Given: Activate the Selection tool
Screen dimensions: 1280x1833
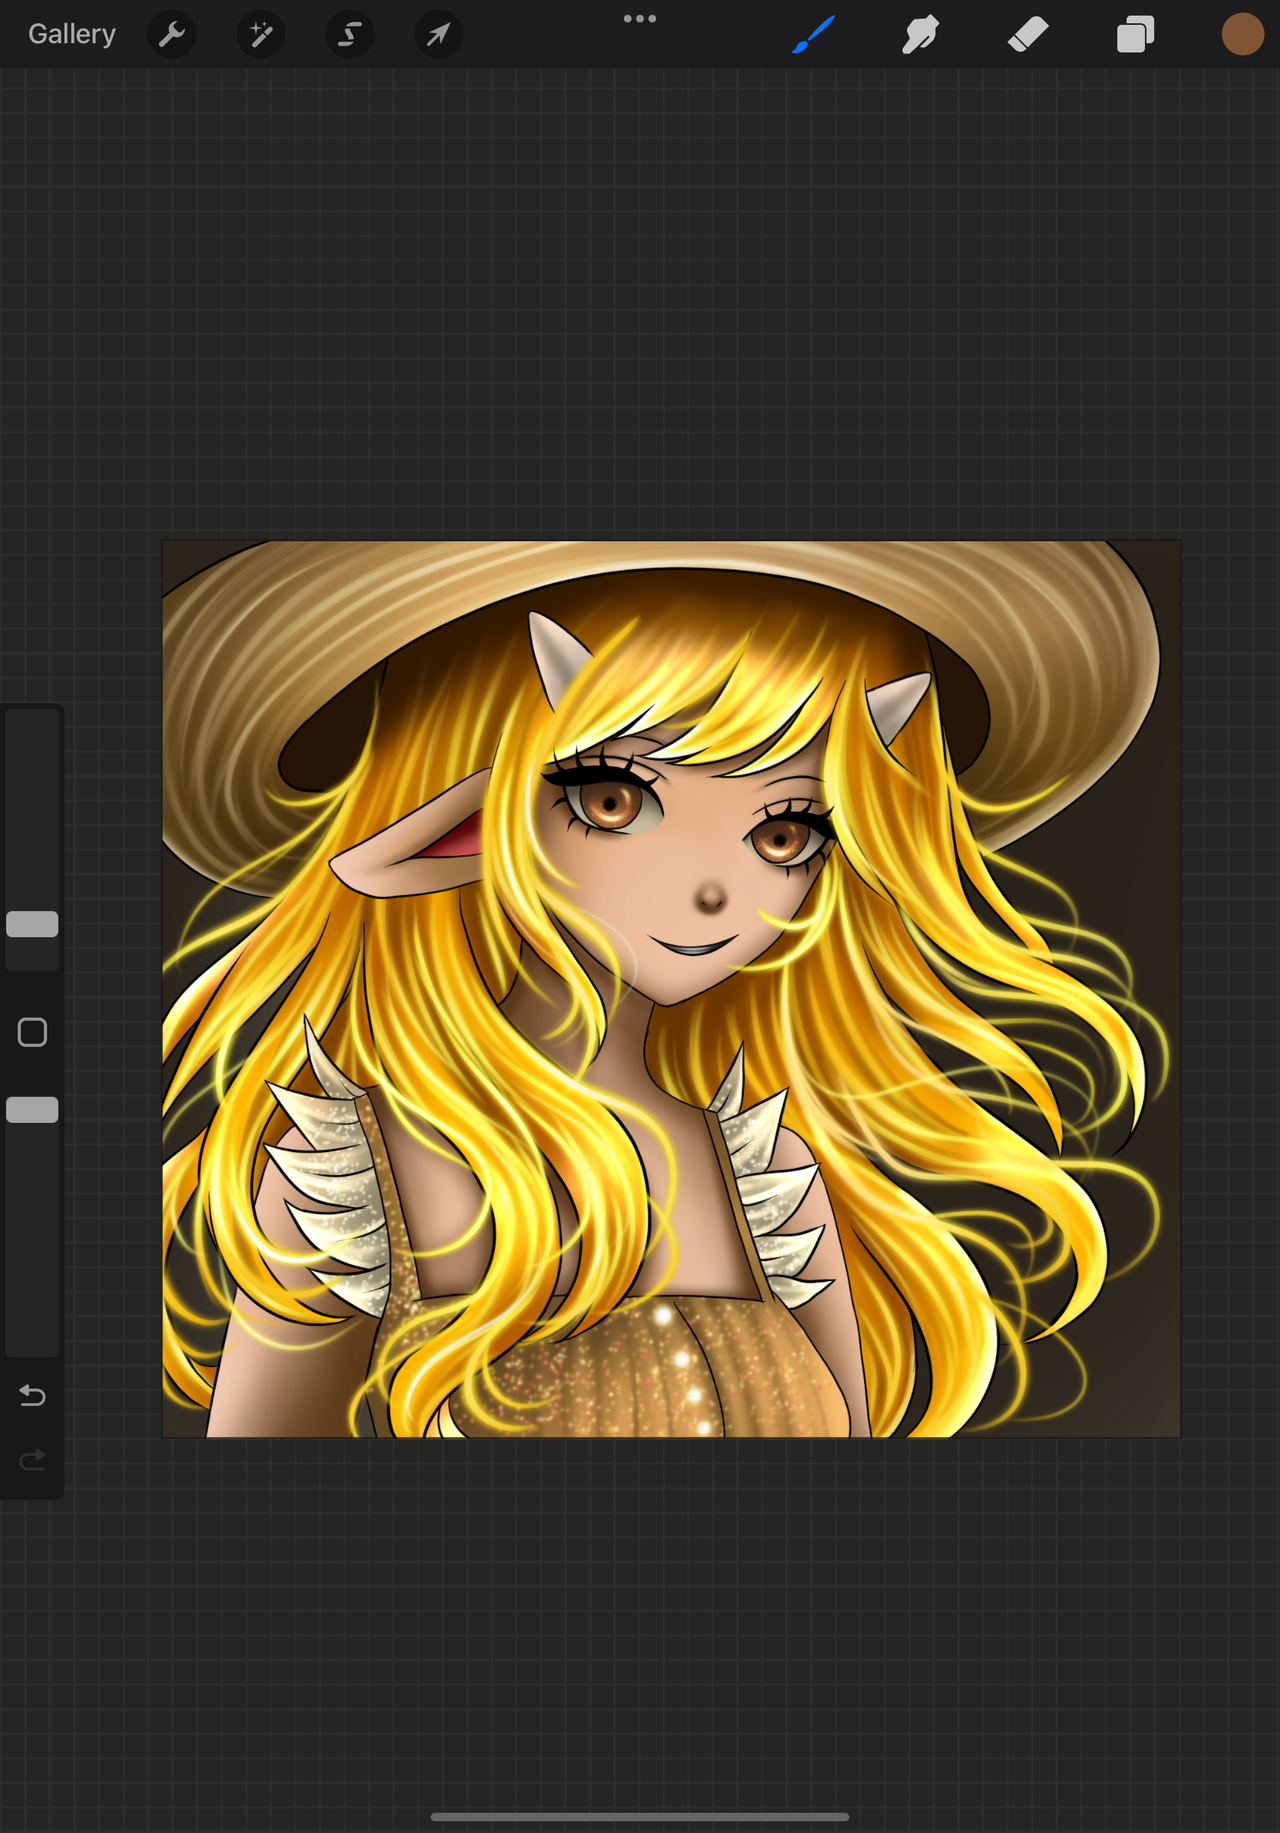Looking at the screenshot, I should [350, 35].
